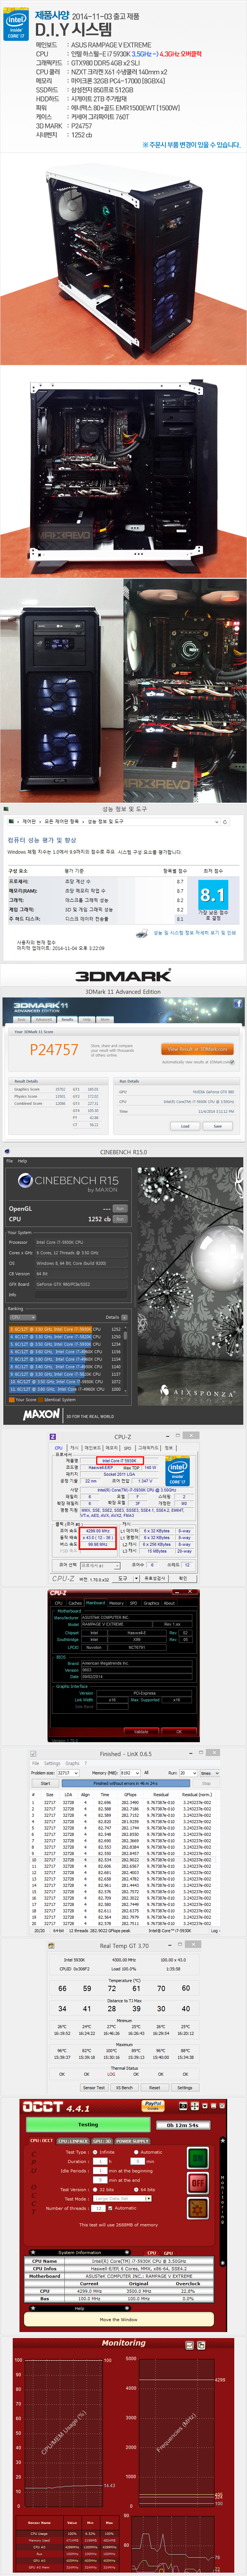247x2576 pixels.
Task: Switch to the POWER SUPPLY tab in OCCT
Action: [132, 2141]
